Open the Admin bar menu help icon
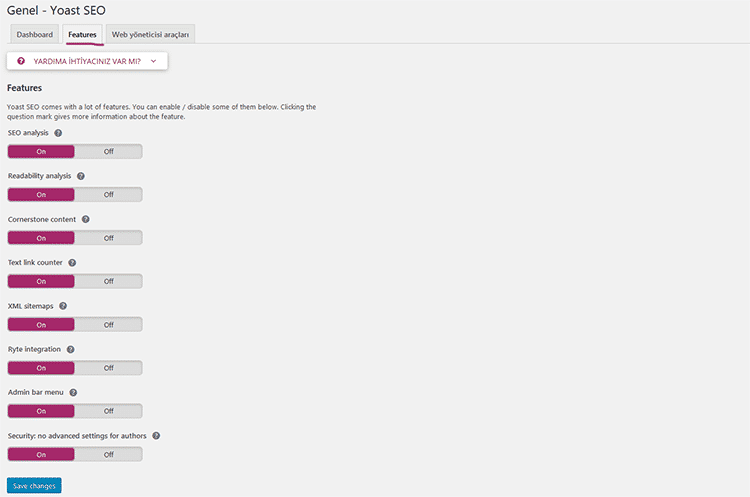The height and width of the screenshot is (497, 750). [73, 392]
